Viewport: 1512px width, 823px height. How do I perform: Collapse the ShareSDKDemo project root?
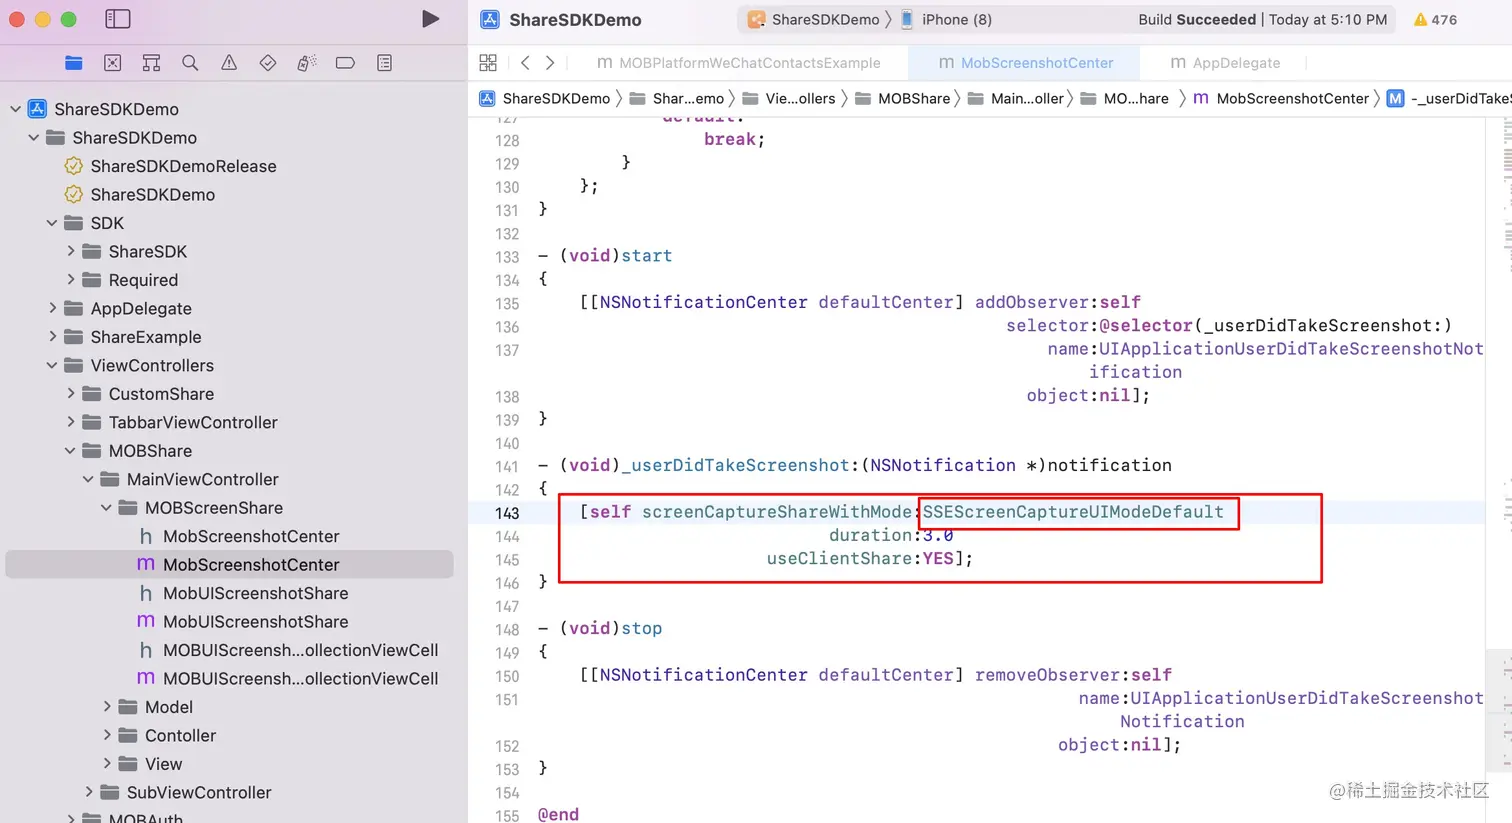15,109
